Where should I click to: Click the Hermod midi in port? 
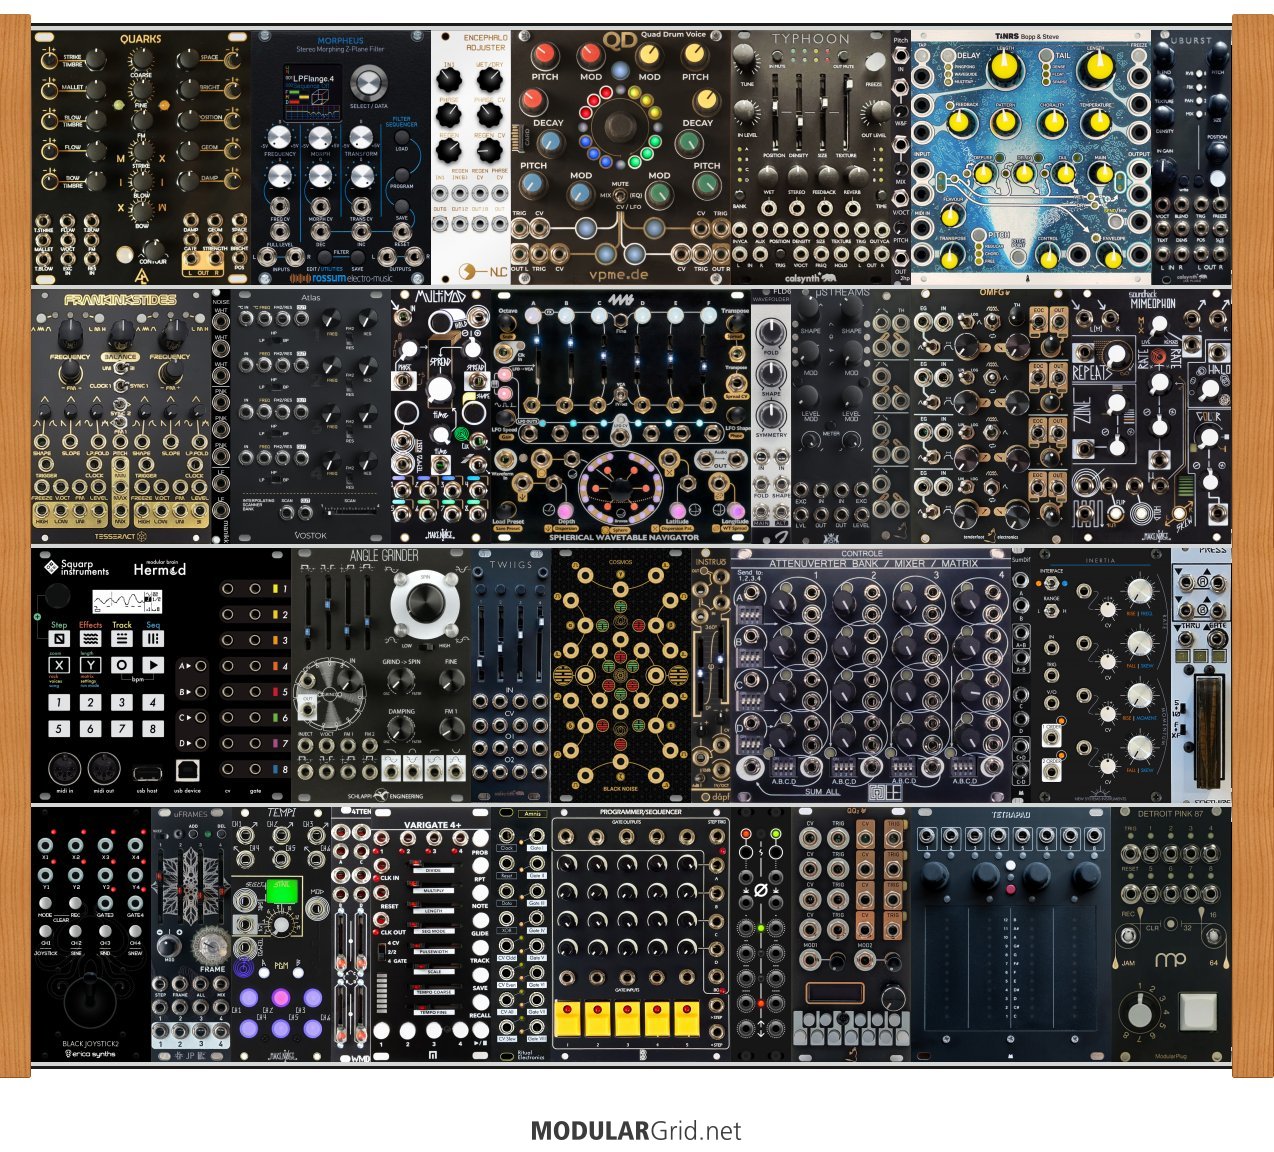(x=64, y=768)
